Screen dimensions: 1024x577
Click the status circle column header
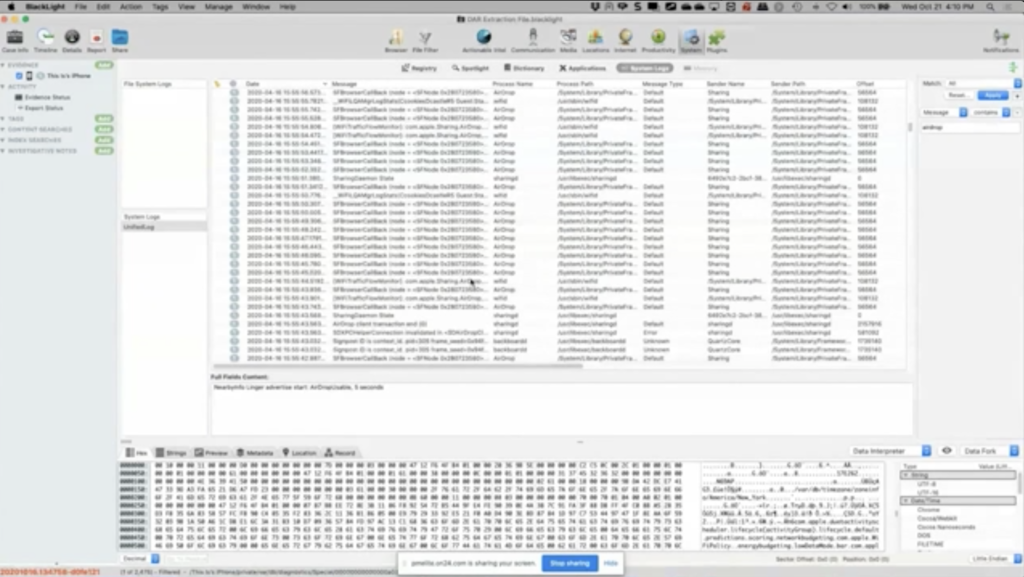[x=233, y=84]
